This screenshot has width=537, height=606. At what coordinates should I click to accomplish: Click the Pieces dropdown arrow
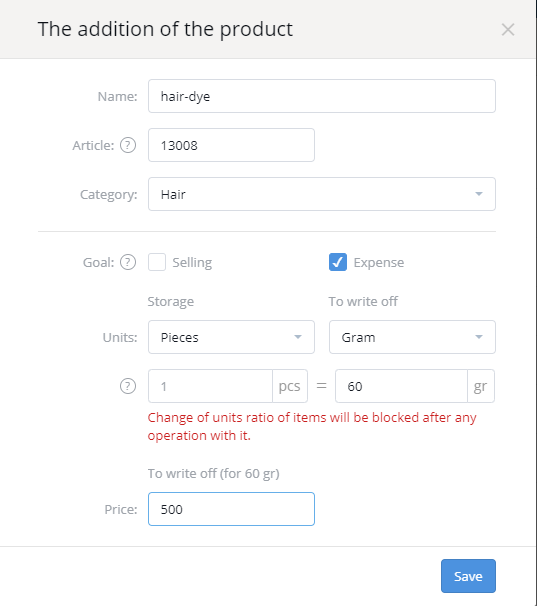click(298, 337)
